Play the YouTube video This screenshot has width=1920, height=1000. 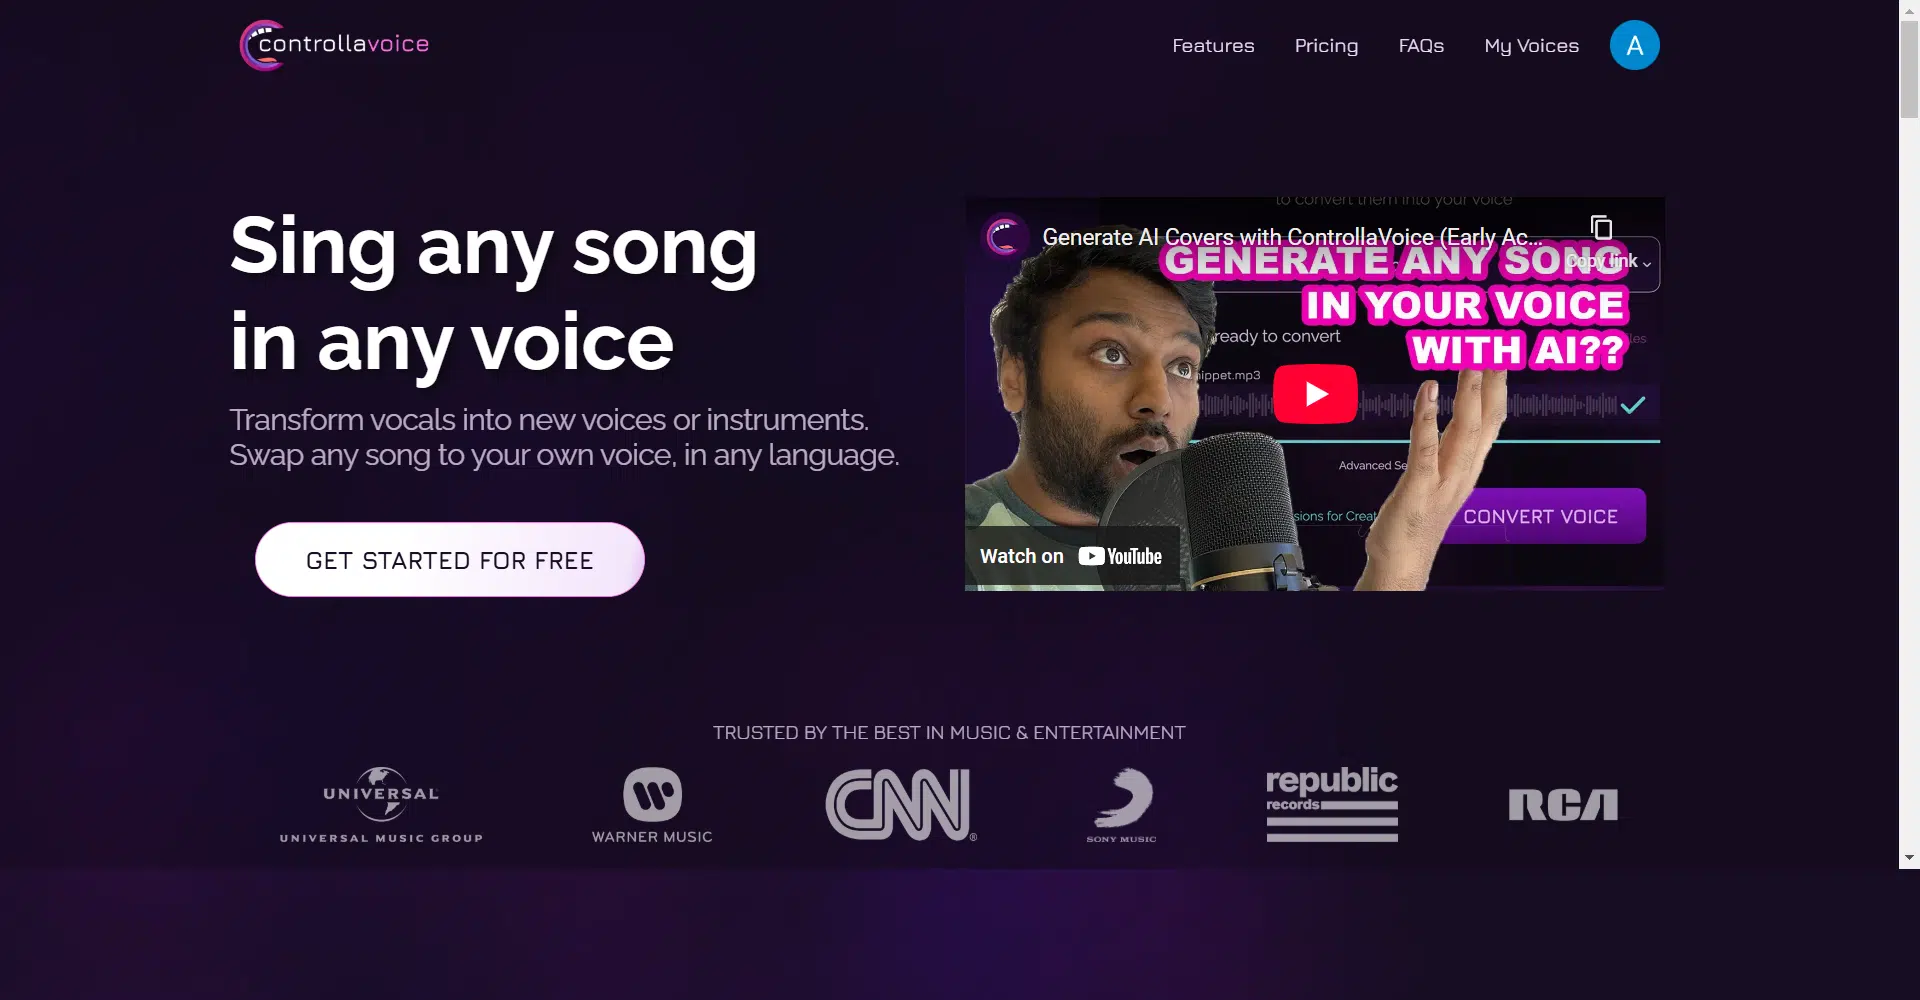tap(1315, 394)
